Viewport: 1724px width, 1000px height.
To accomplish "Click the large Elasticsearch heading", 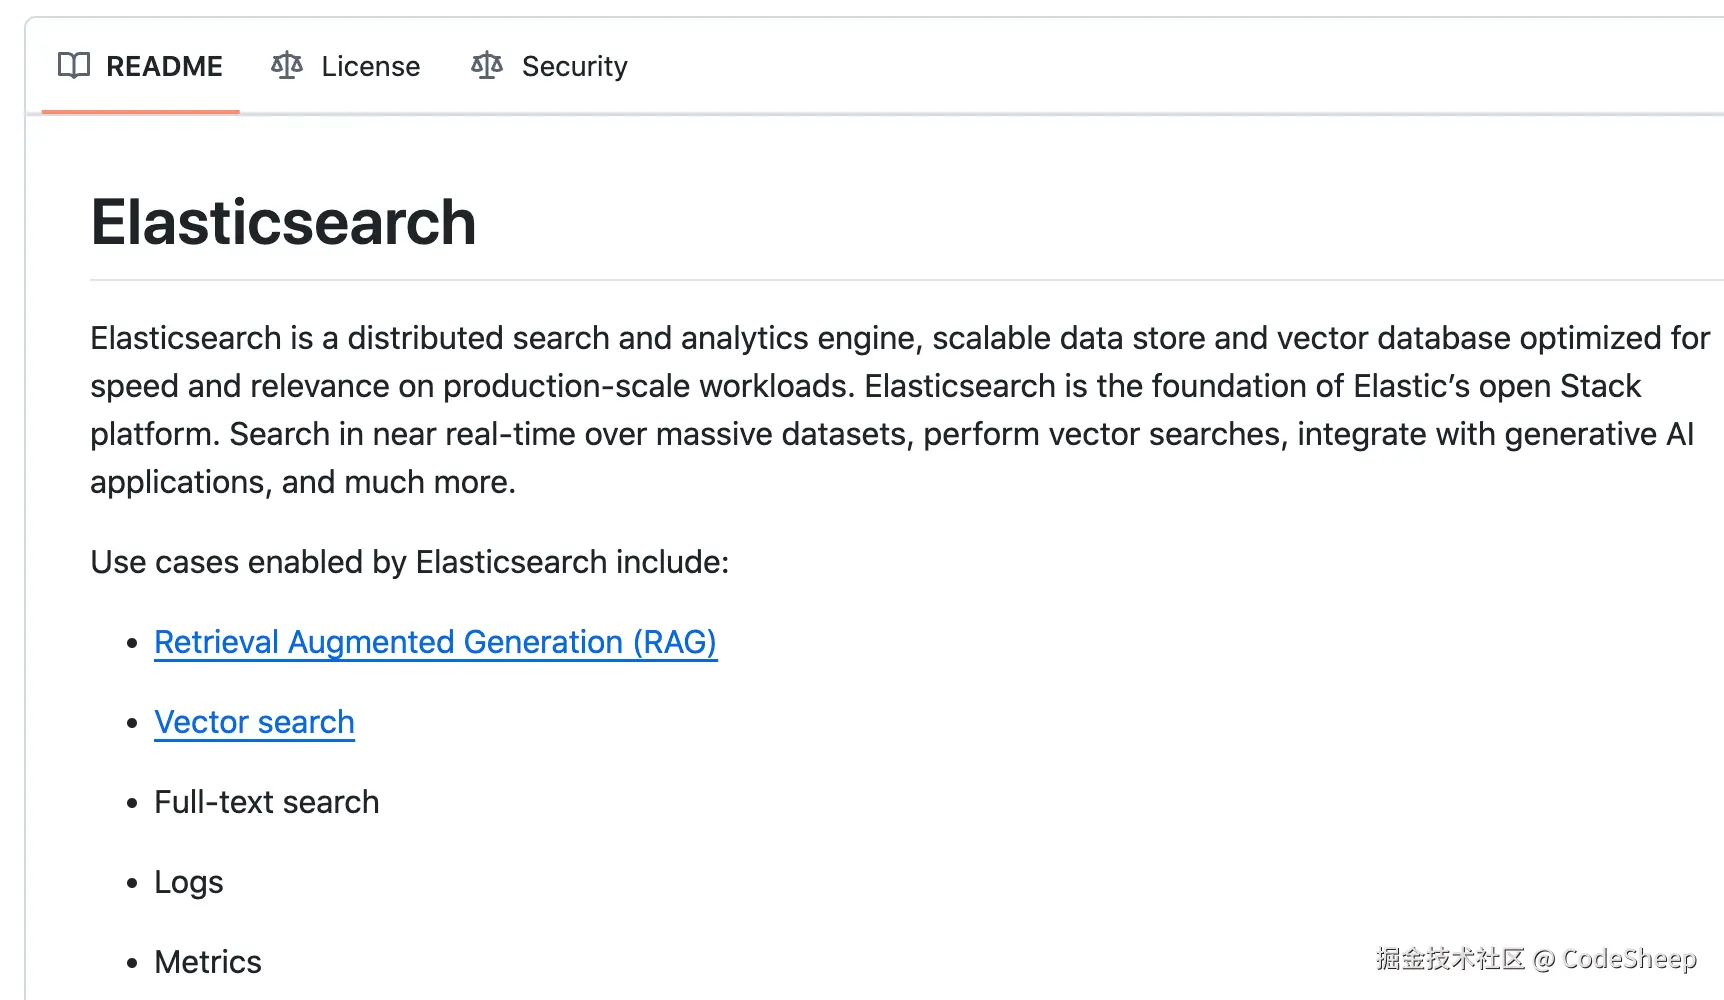I will [x=283, y=222].
